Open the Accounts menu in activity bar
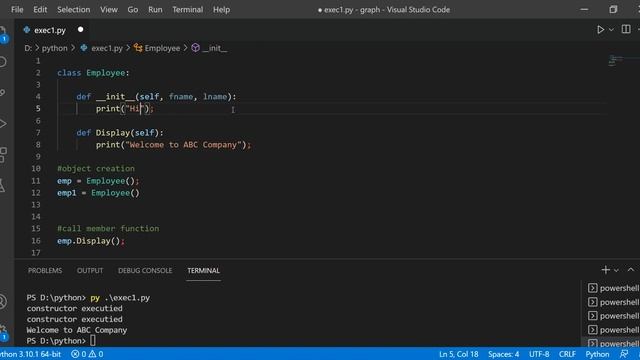 click(x=3, y=302)
